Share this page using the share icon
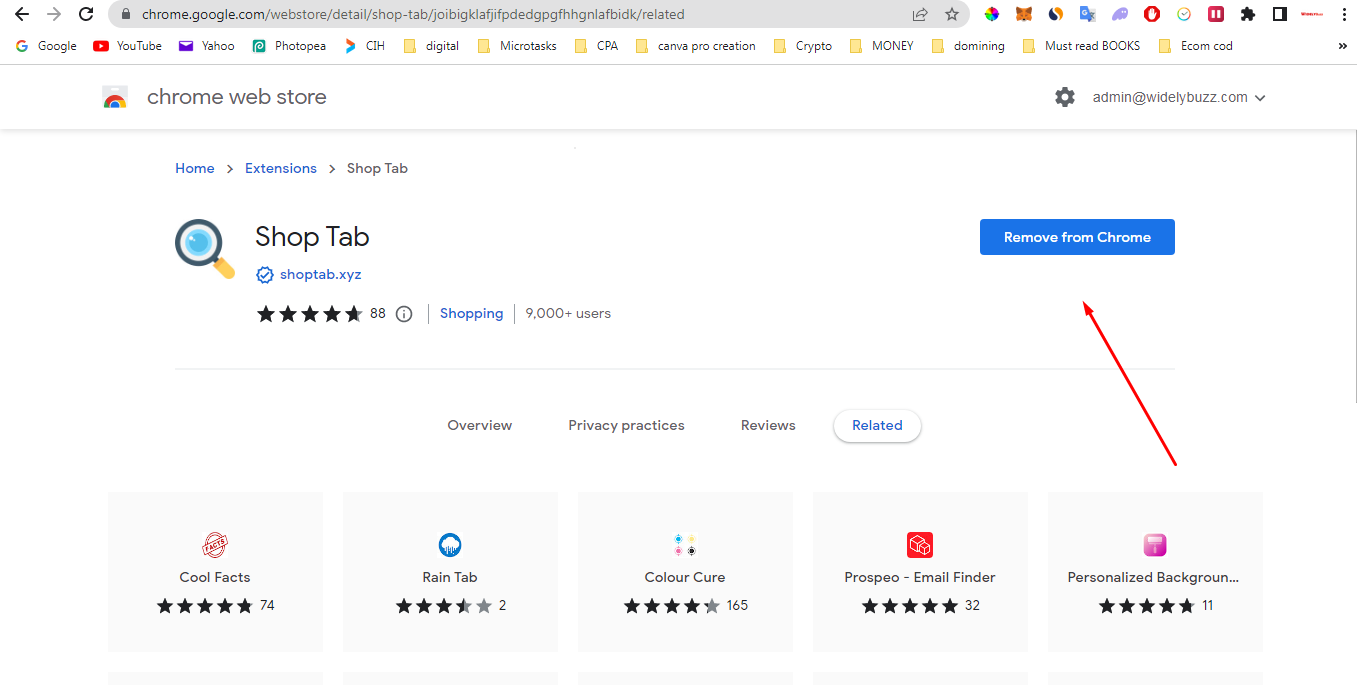Screen dimensions: 1357x685 point(920,14)
